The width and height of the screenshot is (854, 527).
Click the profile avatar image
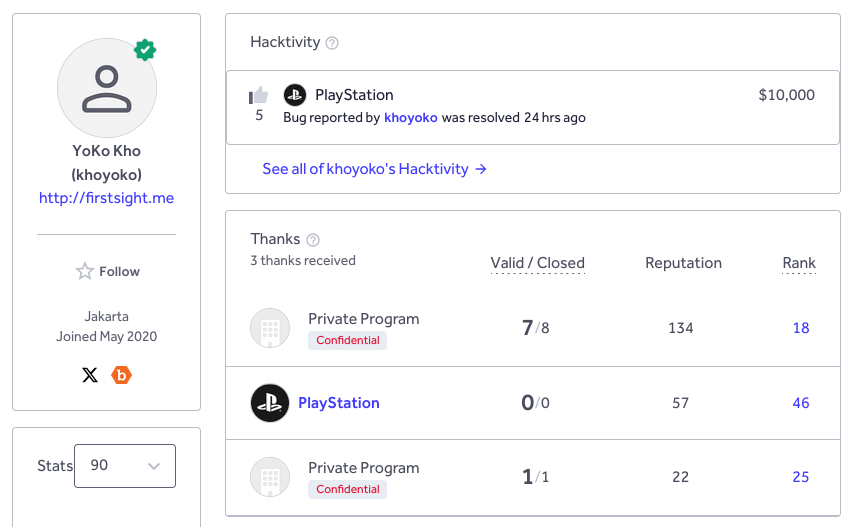point(107,88)
